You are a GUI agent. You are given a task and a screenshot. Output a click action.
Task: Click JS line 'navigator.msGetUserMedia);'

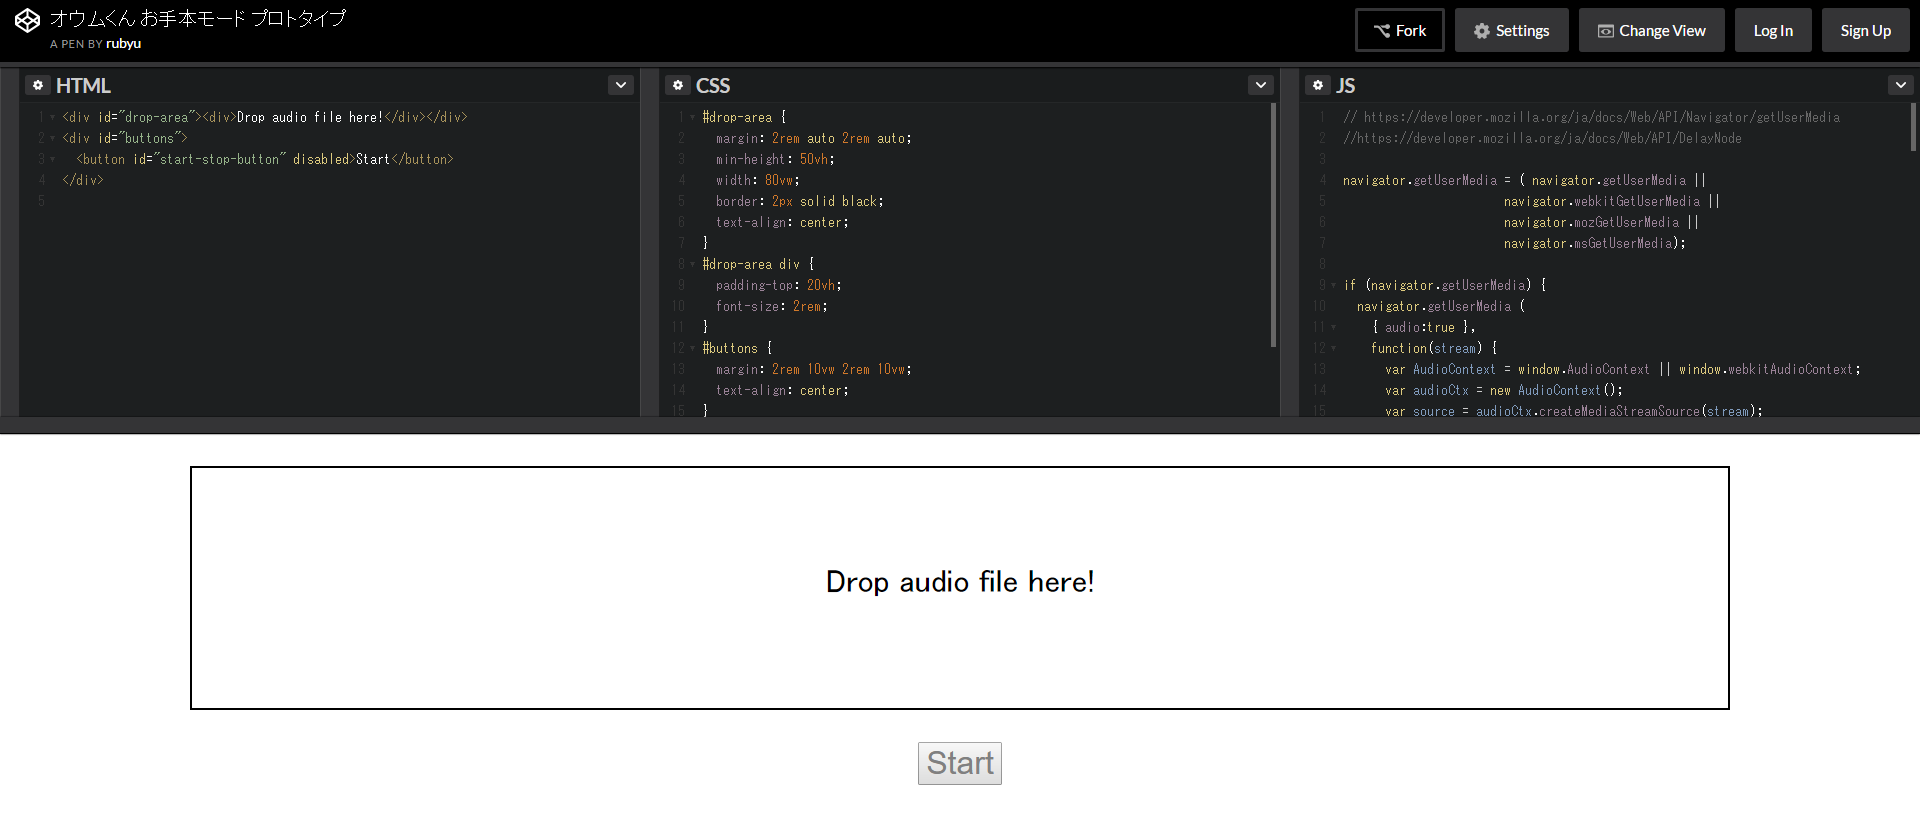pyautogui.click(x=1595, y=243)
